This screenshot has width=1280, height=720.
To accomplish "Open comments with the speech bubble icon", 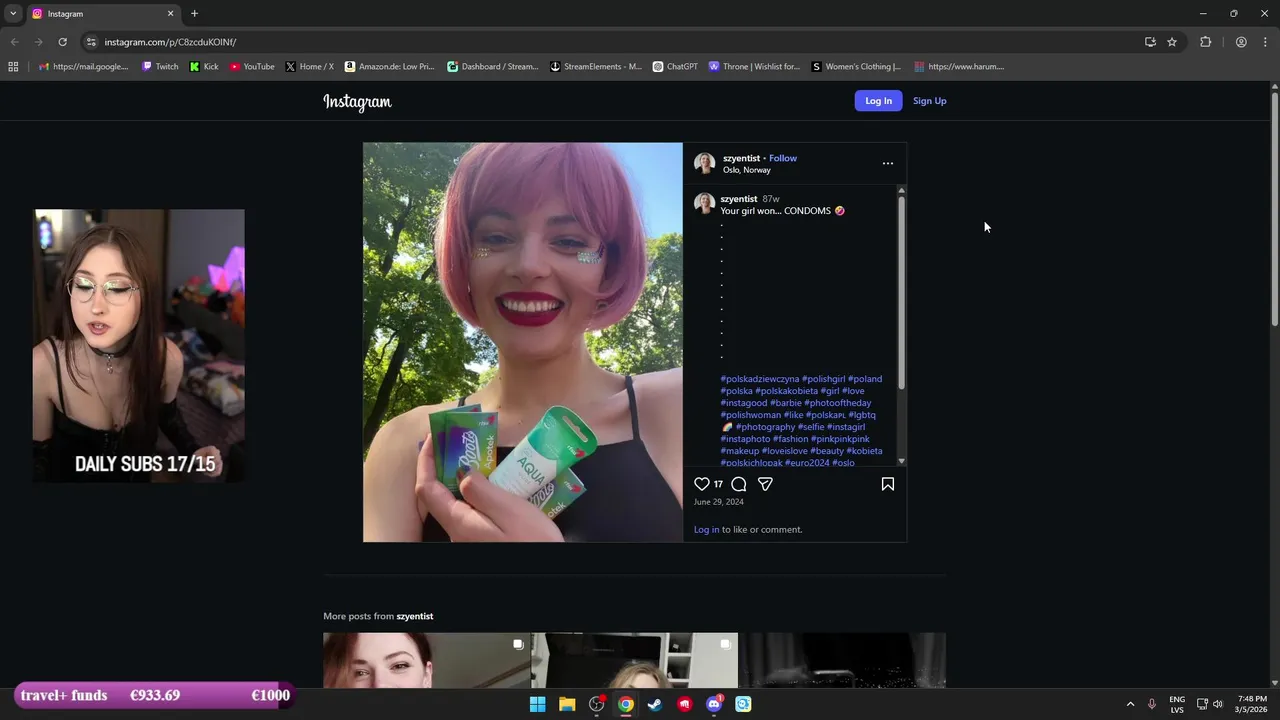I will (739, 484).
